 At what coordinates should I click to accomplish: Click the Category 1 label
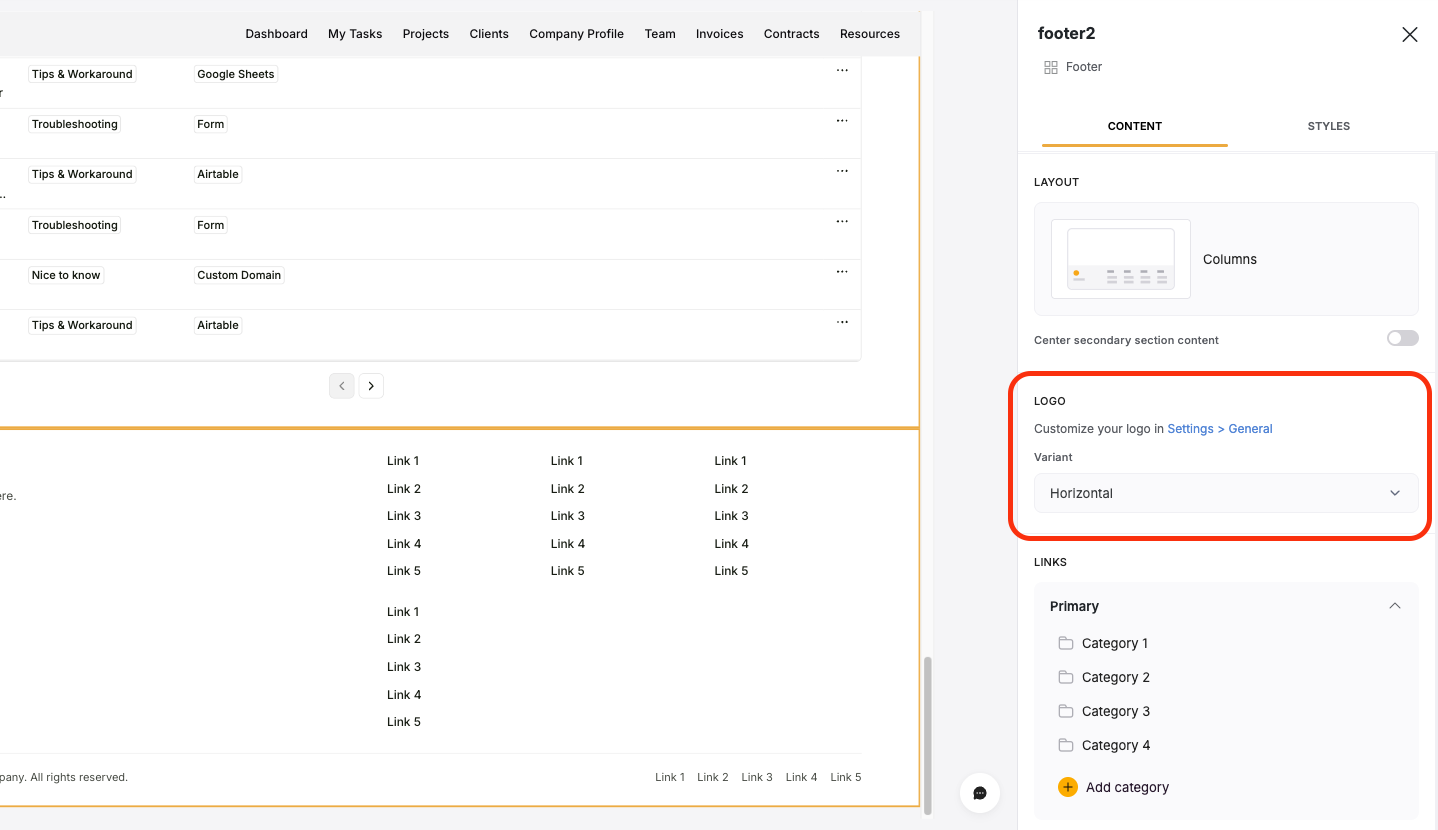point(1115,643)
